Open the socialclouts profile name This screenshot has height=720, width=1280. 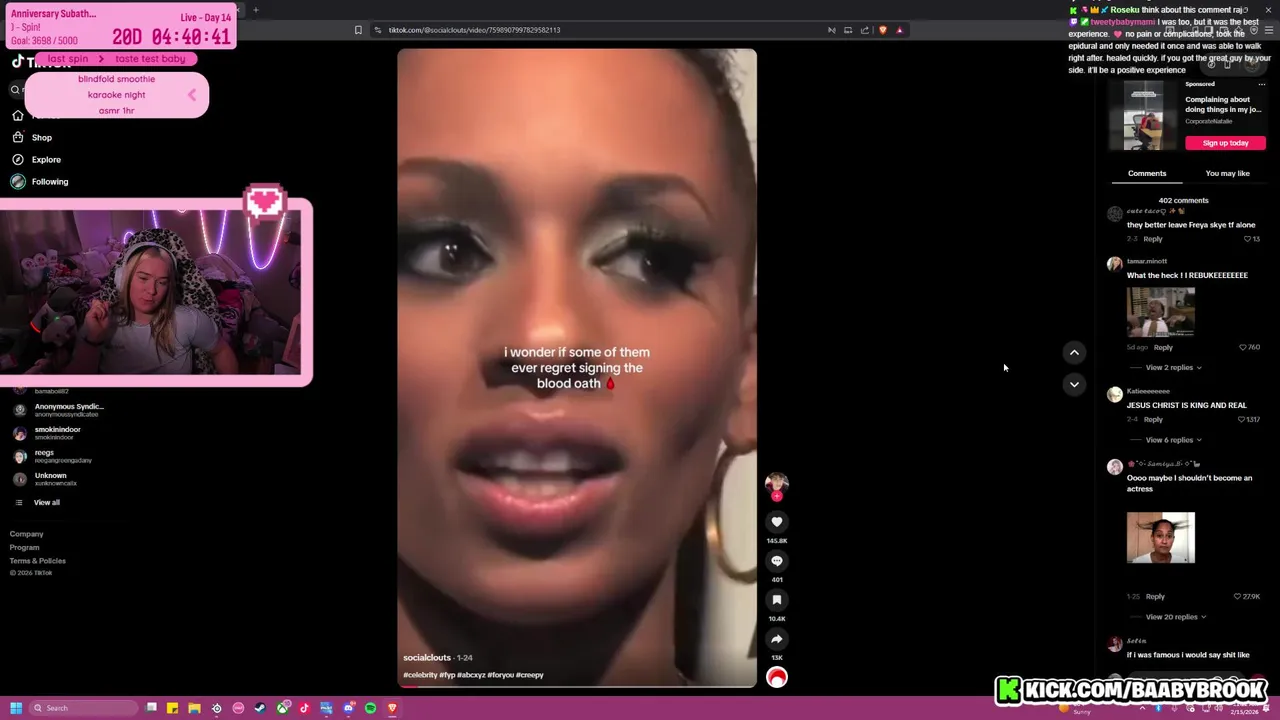[427, 658]
